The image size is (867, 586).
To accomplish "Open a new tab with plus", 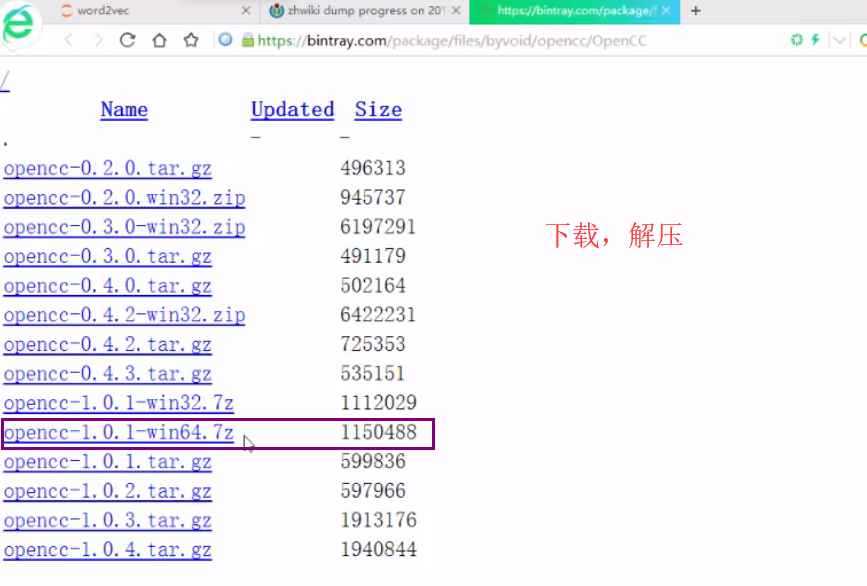I will [x=696, y=11].
